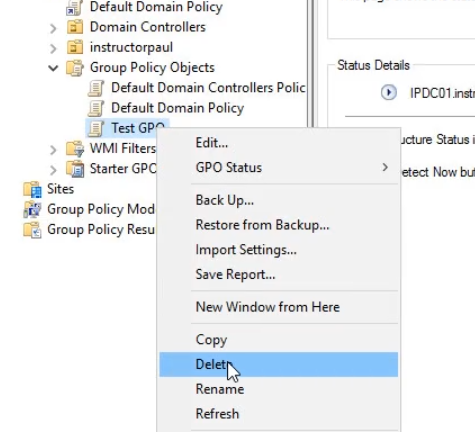Open the GPO Status submenu arrow
Image resolution: width=475 pixels, height=432 pixels.
point(385,167)
